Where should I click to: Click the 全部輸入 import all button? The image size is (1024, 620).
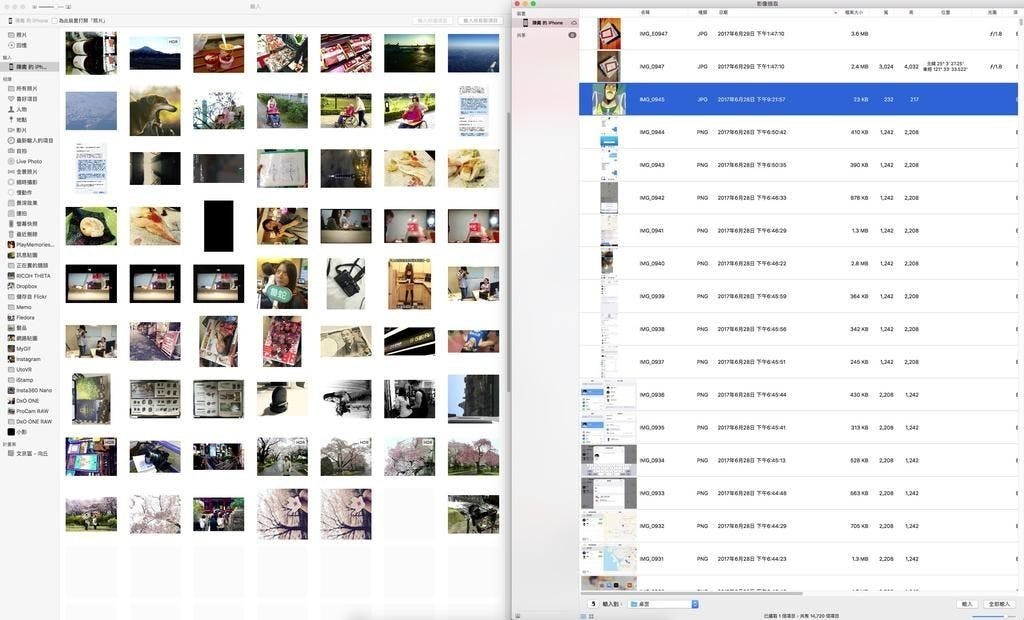[x=999, y=604]
